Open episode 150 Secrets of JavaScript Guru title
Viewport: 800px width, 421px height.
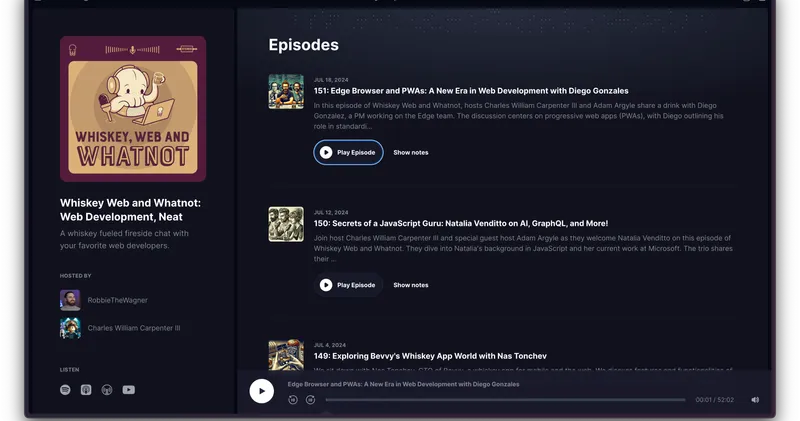tap(460, 223)
